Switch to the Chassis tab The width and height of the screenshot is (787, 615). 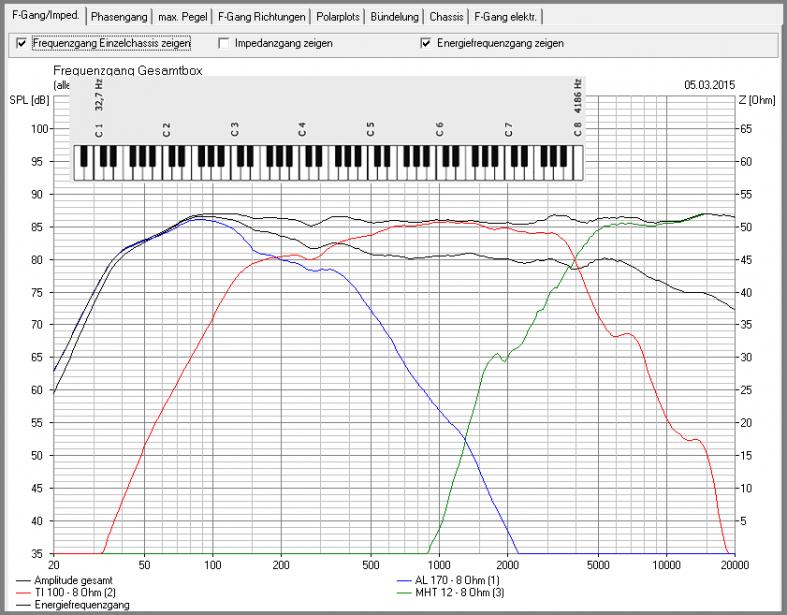[x=445, y=17]
